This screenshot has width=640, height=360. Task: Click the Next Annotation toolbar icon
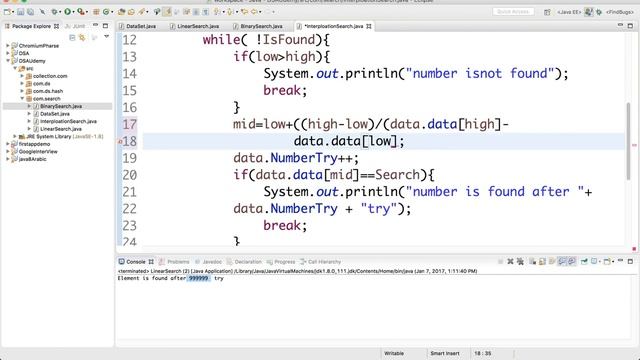216,12
